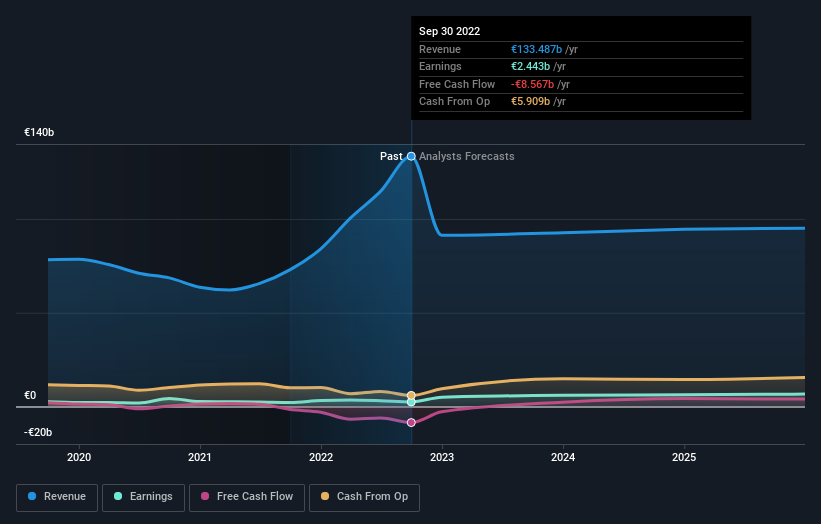Click the -€8.567b free cash flow value

point(532,84)
